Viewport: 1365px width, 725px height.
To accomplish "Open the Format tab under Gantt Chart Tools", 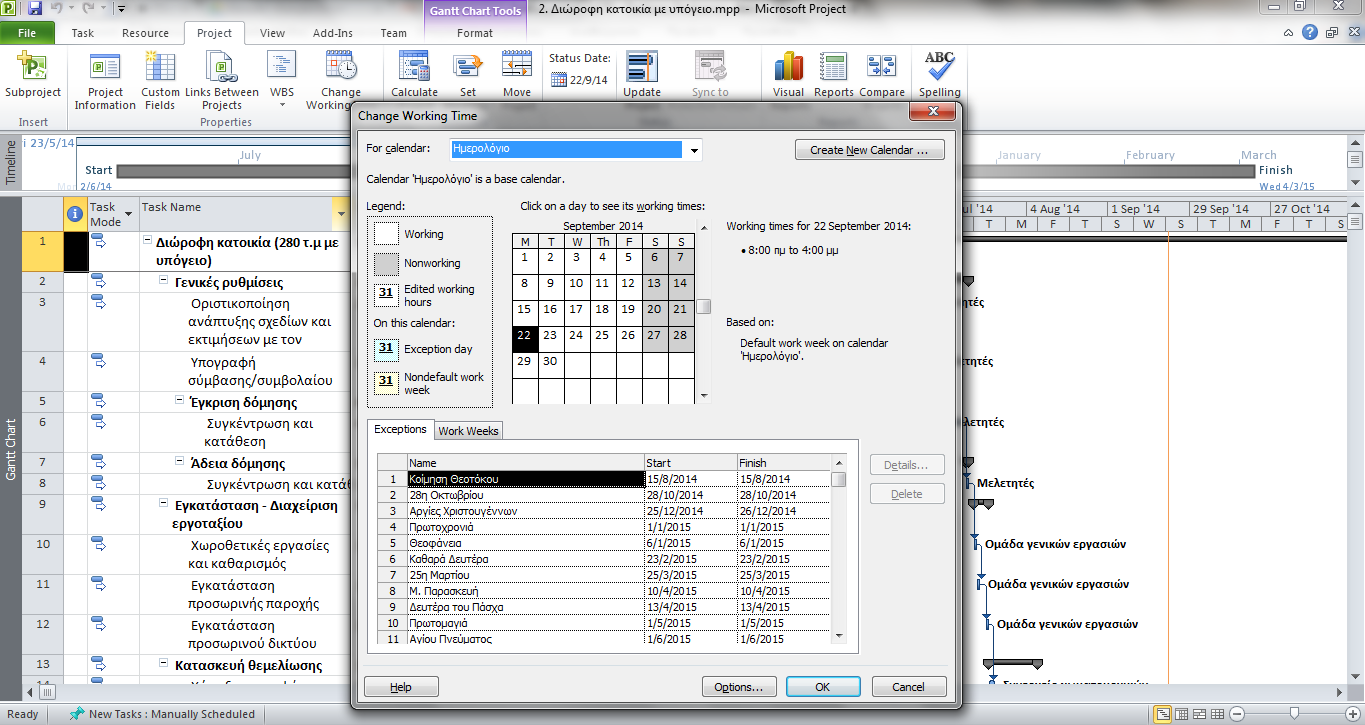I will coord(475,33).
